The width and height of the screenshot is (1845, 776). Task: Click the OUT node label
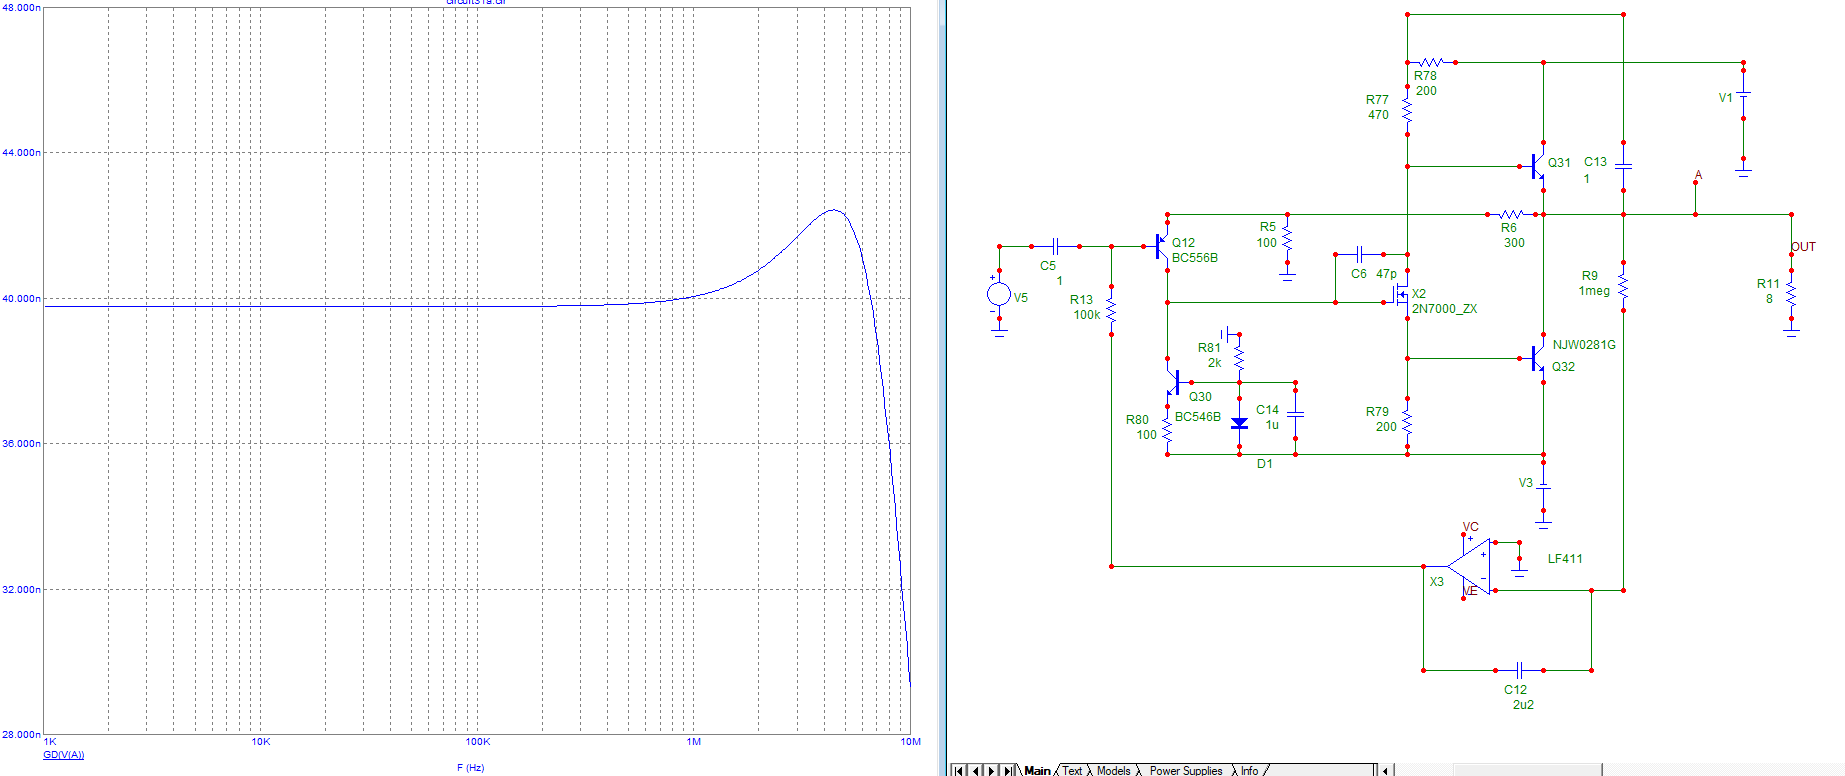1803,247
